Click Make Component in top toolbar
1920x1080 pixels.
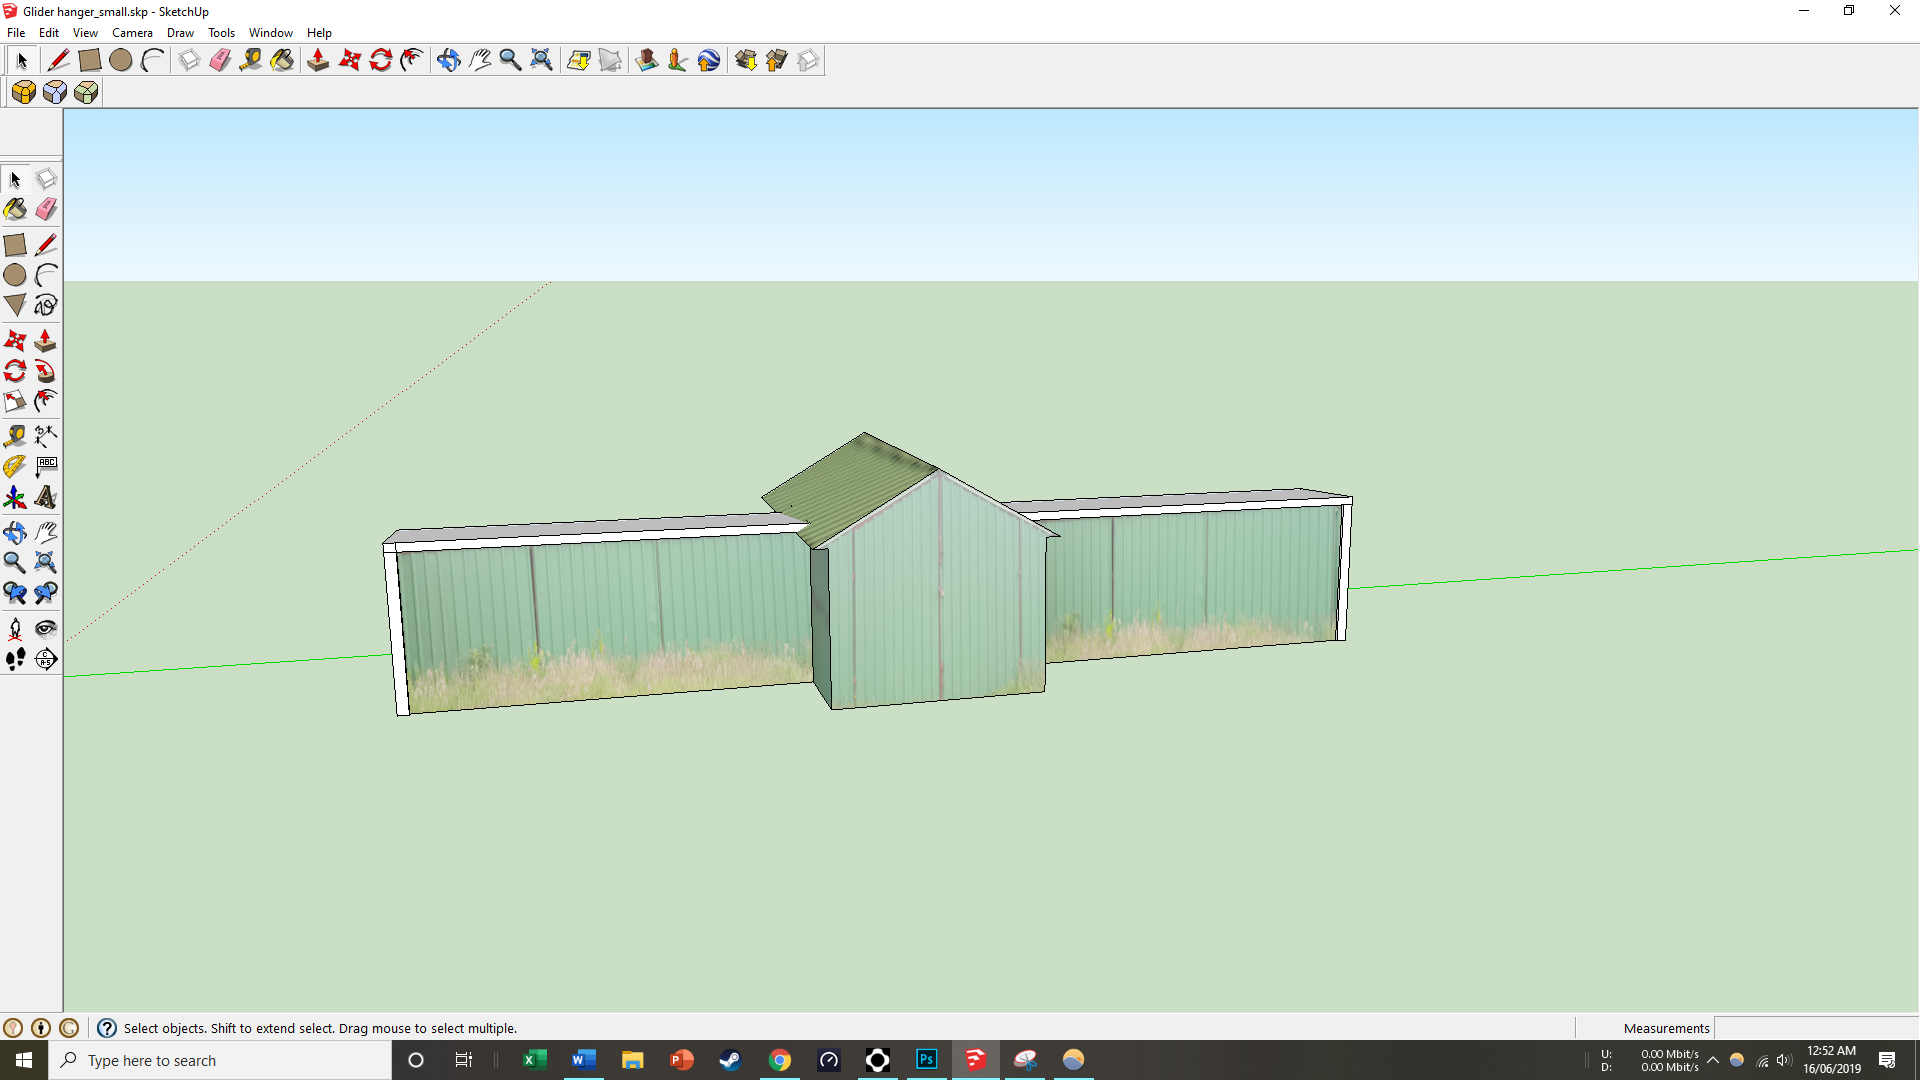(188, 61)
